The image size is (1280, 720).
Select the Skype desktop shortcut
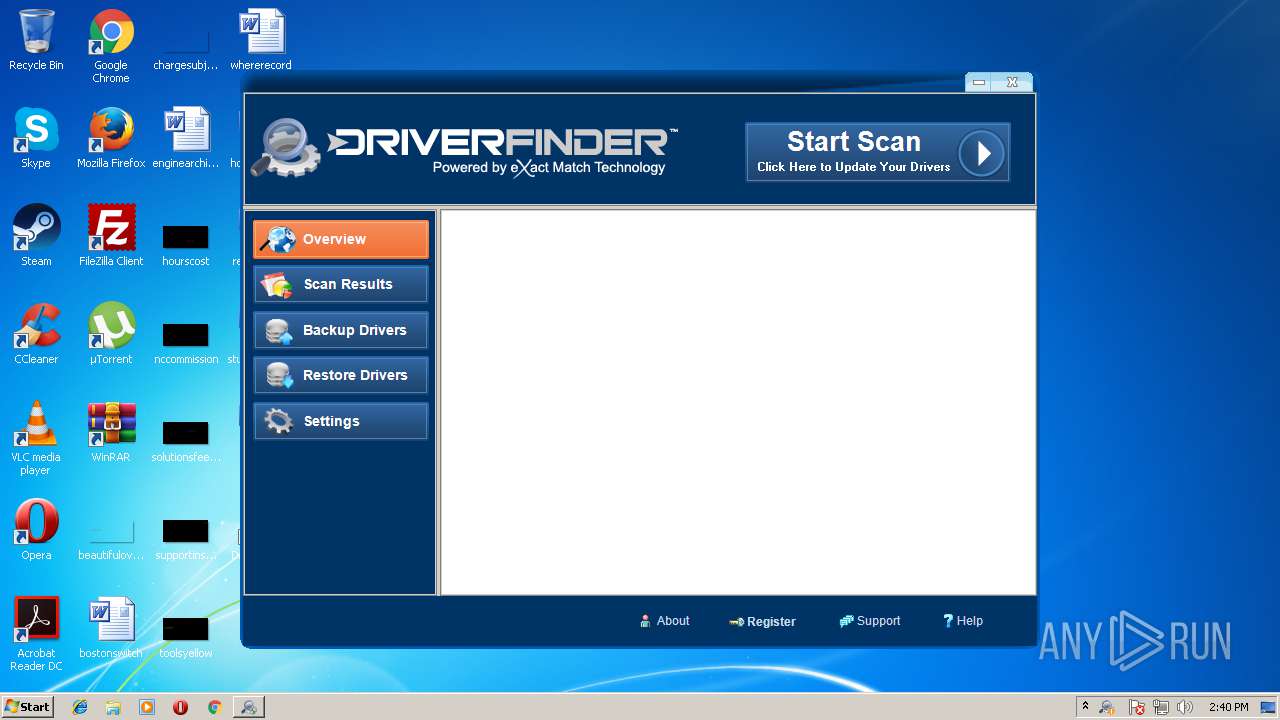[x=36, y=138]
